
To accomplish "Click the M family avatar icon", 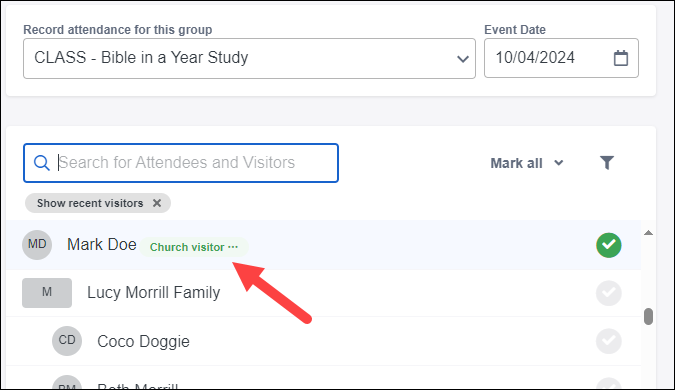I will (x=47, y=293).
